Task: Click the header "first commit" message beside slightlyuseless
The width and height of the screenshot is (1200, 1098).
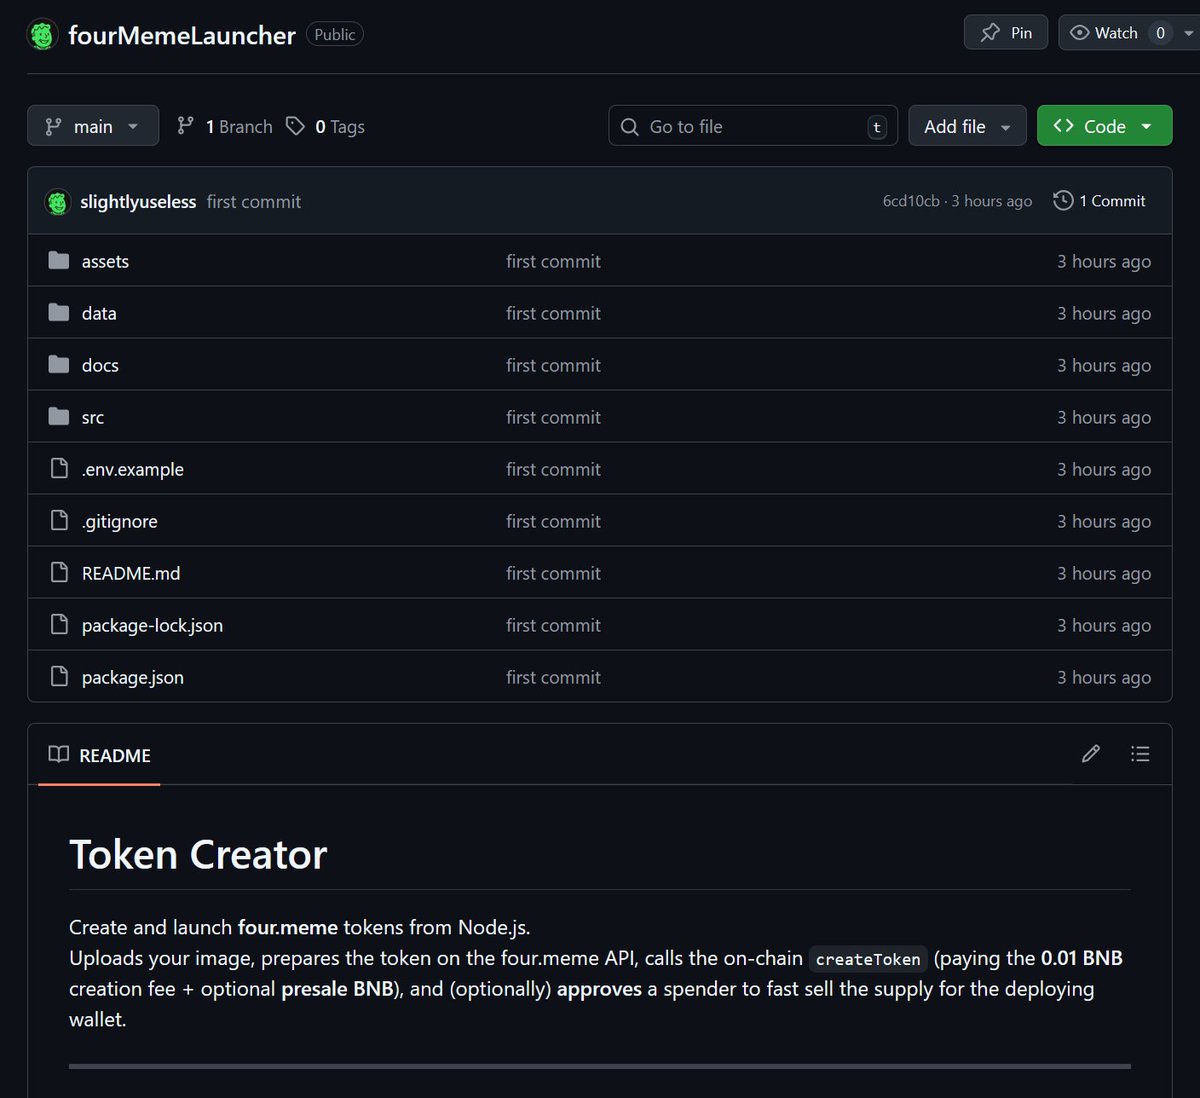Action: (254, 202)
